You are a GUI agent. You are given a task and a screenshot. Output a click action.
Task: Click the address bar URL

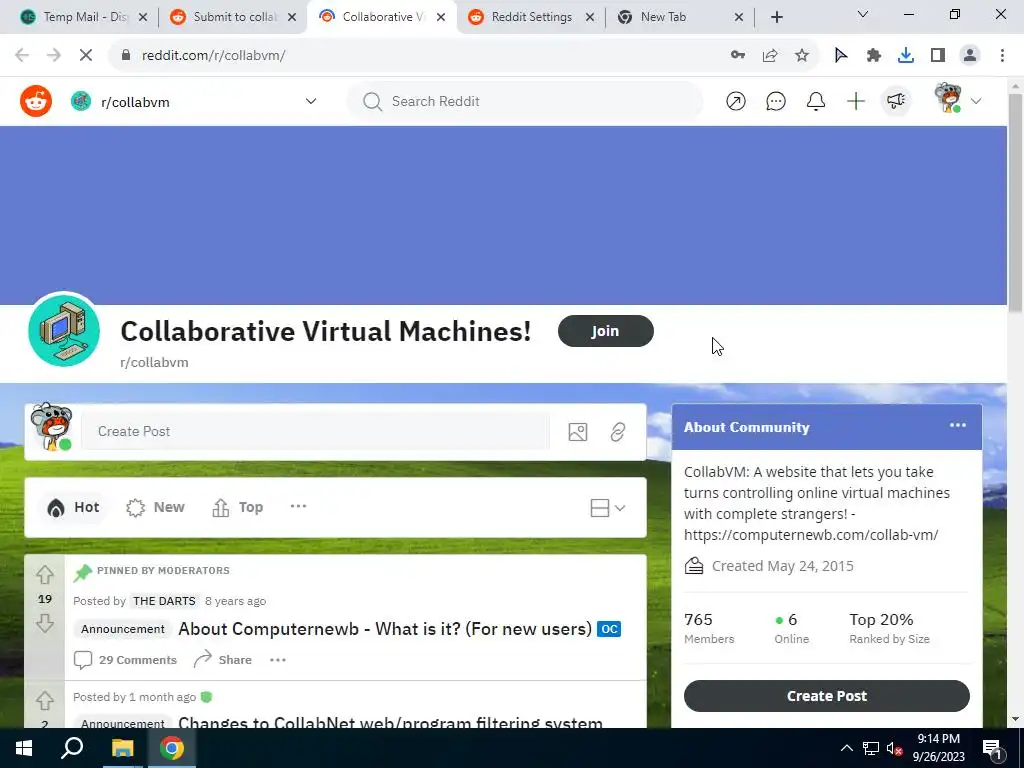[213, 56]
